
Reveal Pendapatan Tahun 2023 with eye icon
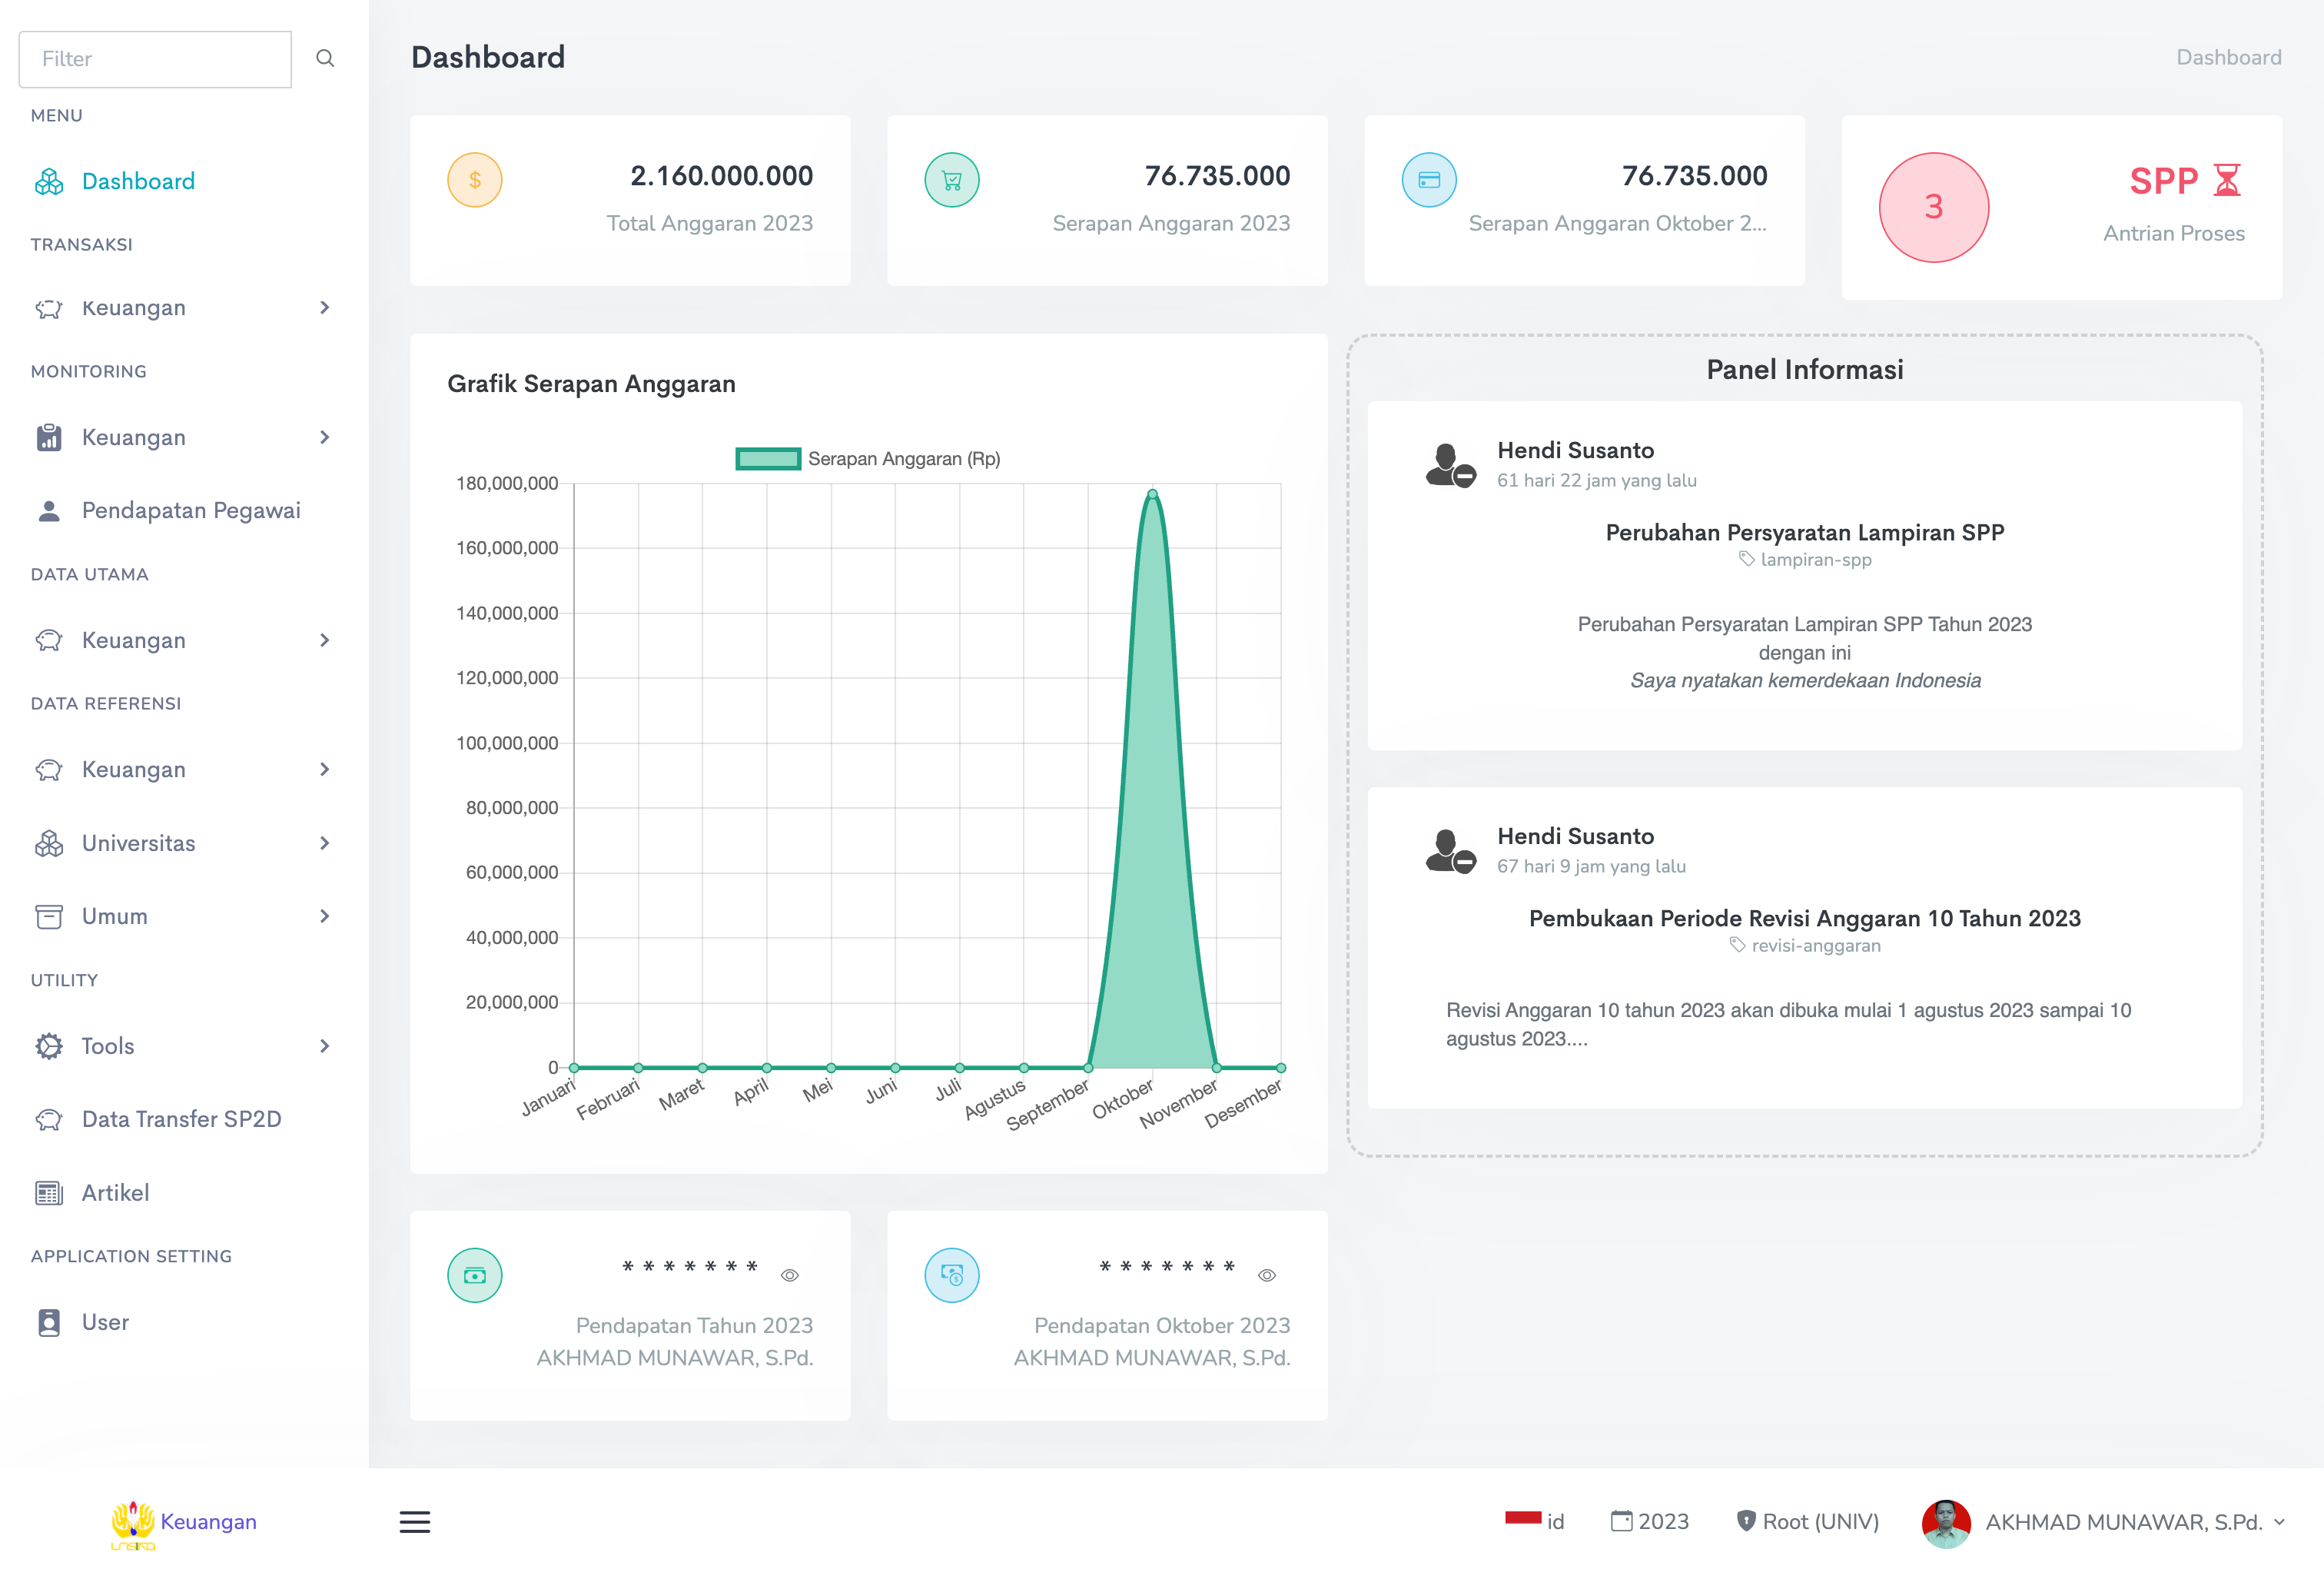point(789,1275)
